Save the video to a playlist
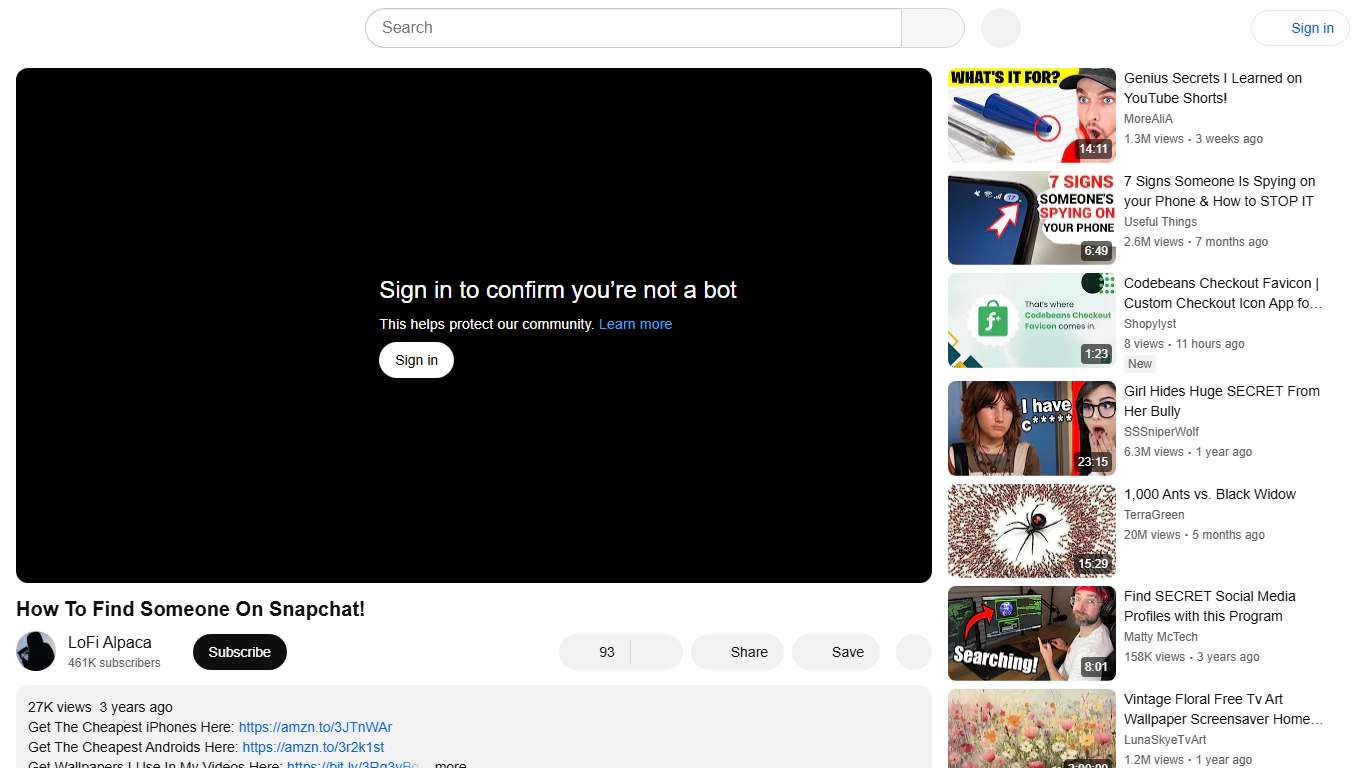Screen dimensions: 1366x768 [835, 651]
